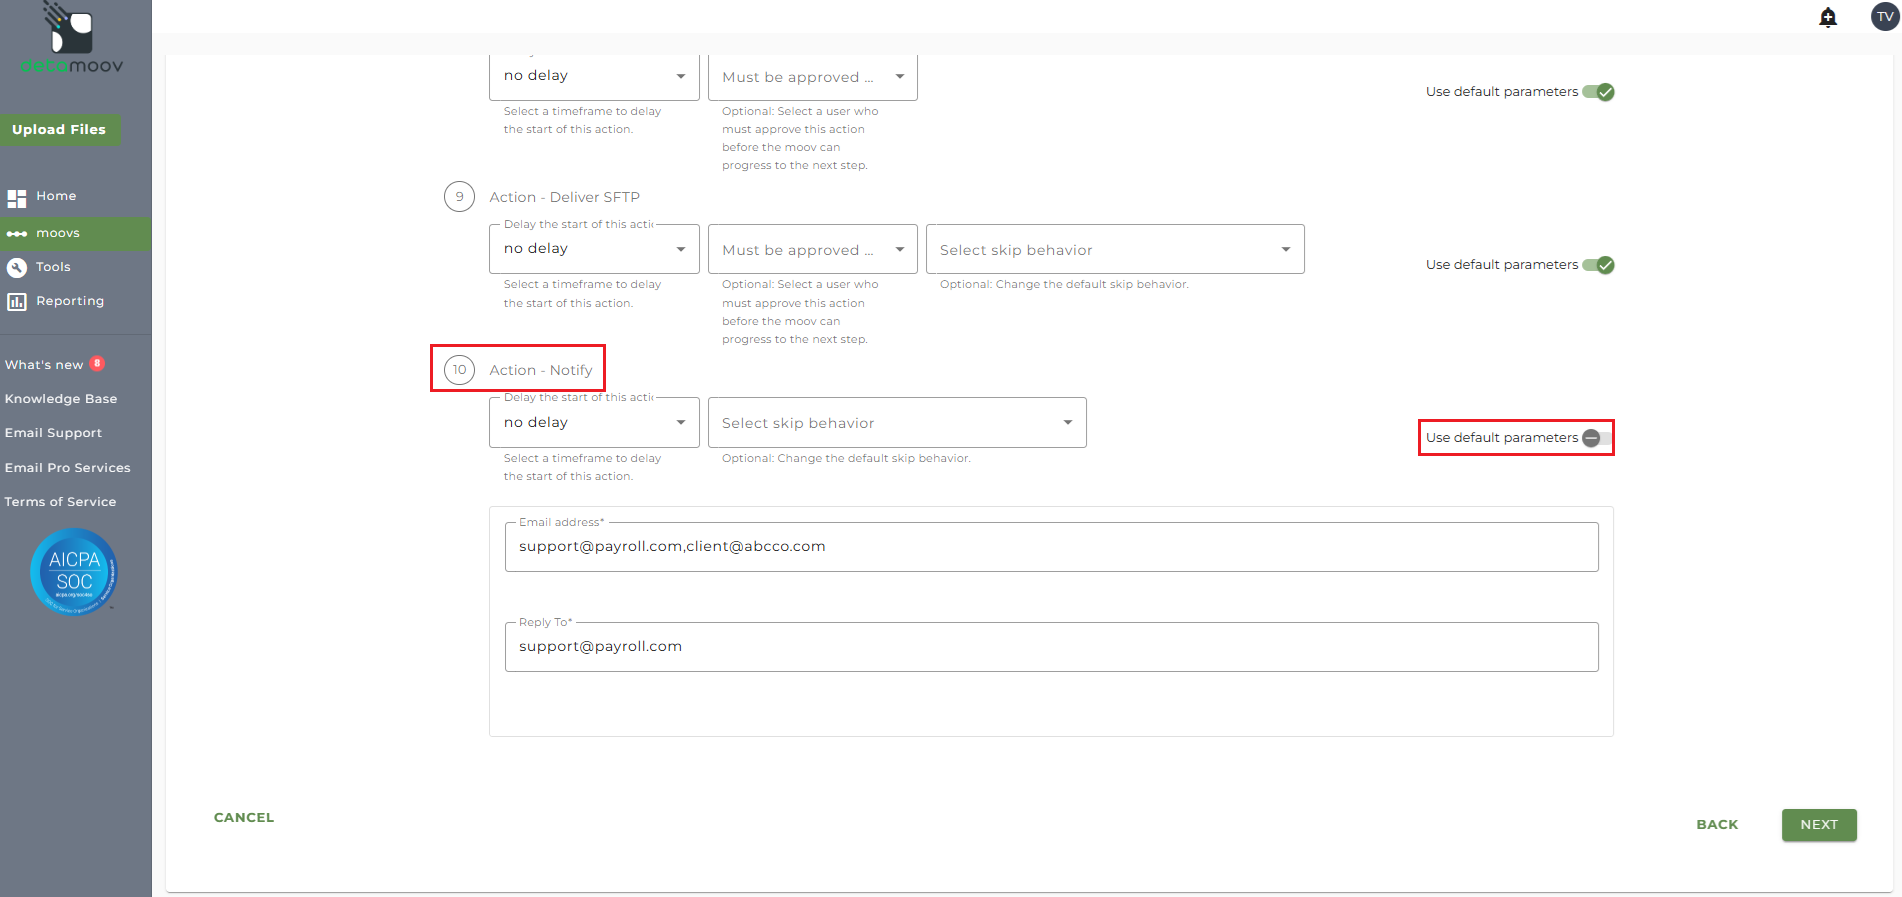Expand skip behavior dropdown for Deliver SFTP
The width and height of the screenshot is (1902, 897).
point(1115,250)
